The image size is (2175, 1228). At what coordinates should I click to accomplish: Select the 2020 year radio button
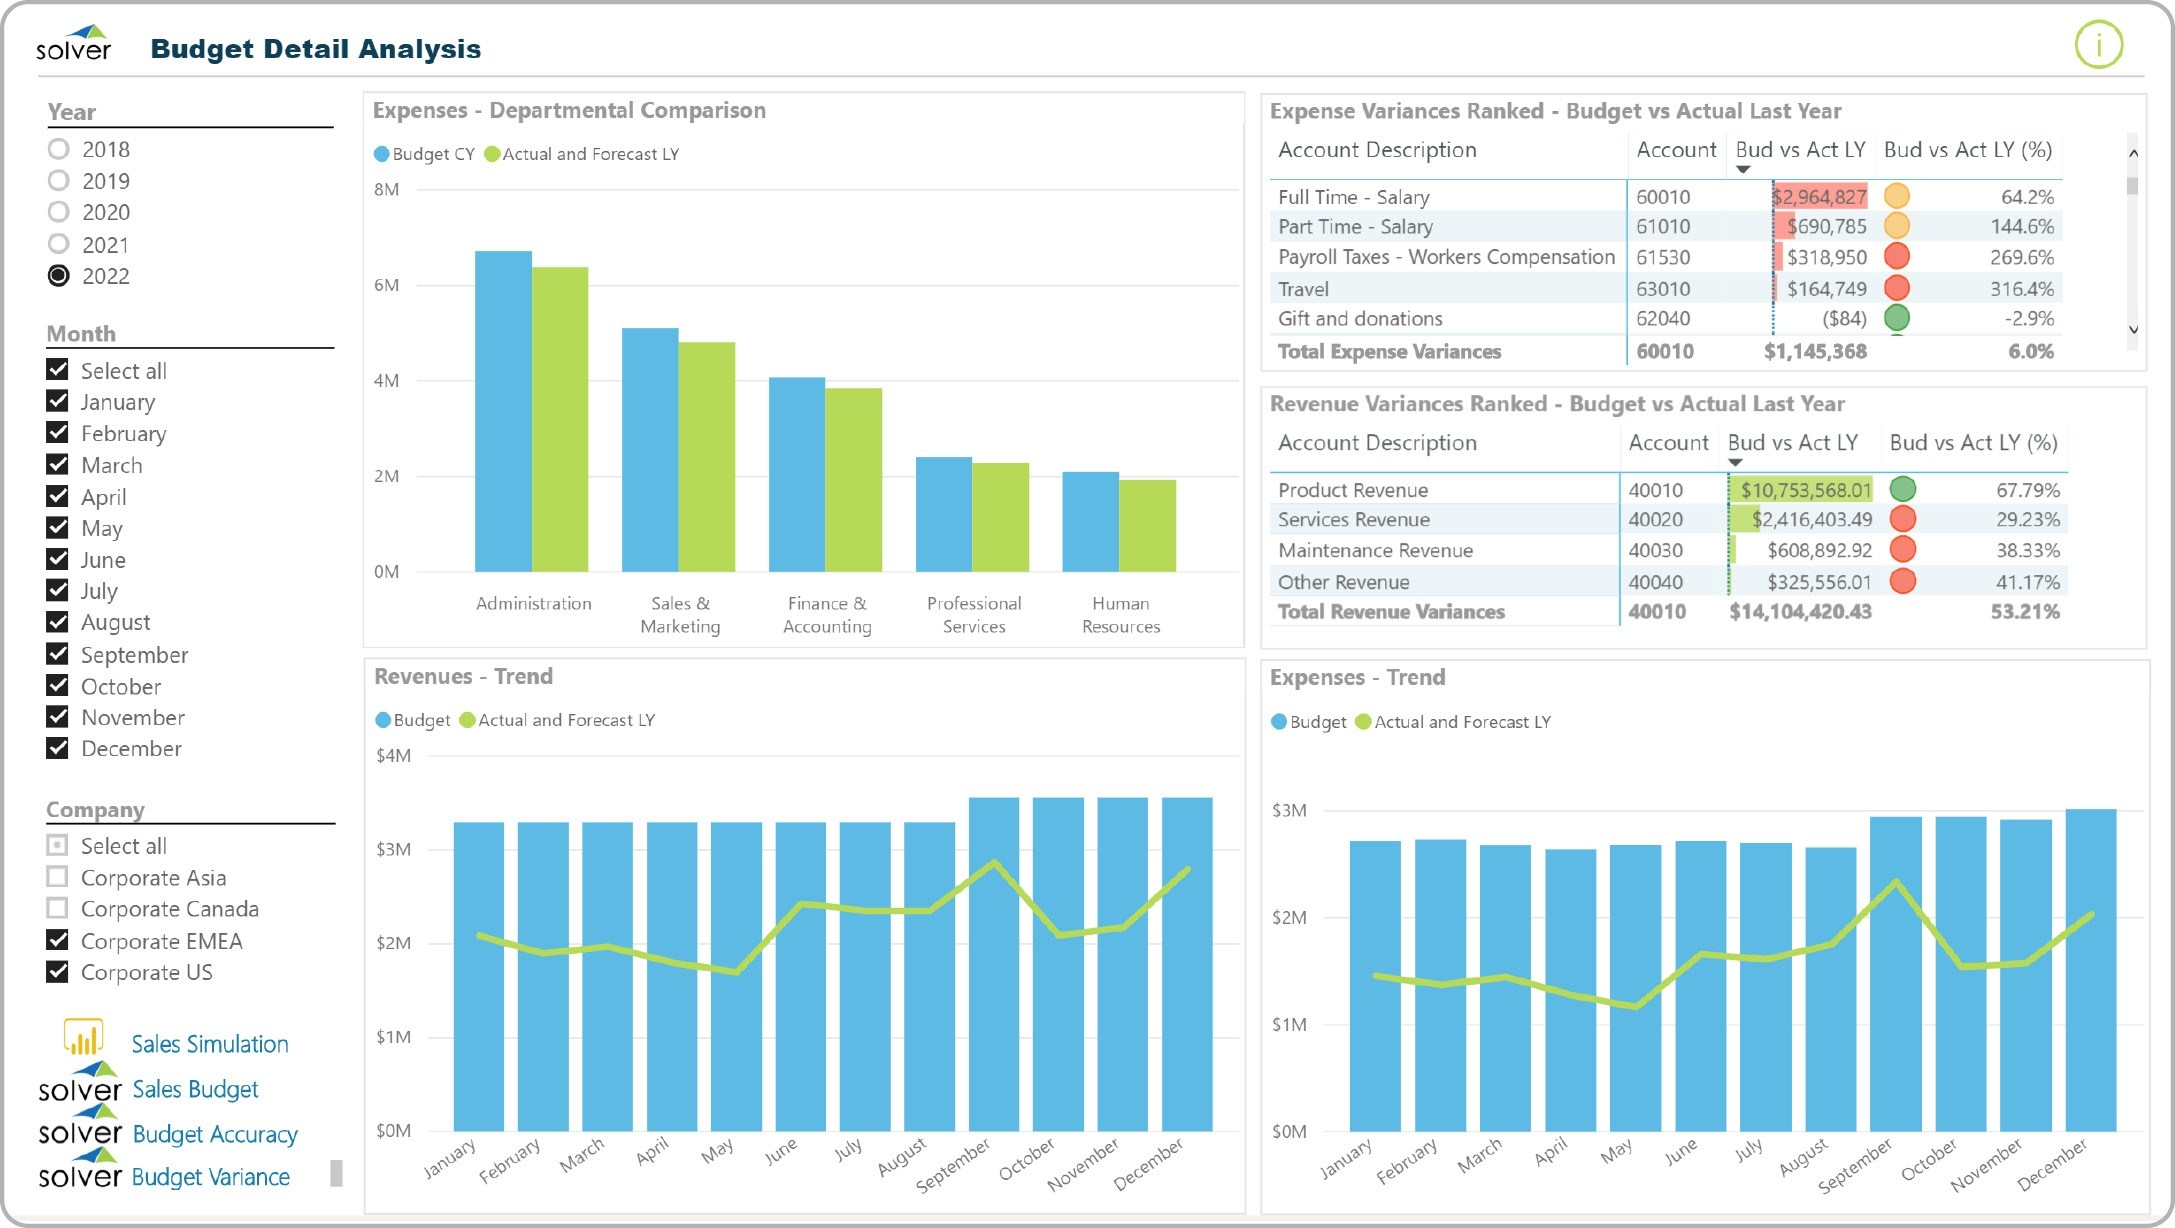pos(59,212)
